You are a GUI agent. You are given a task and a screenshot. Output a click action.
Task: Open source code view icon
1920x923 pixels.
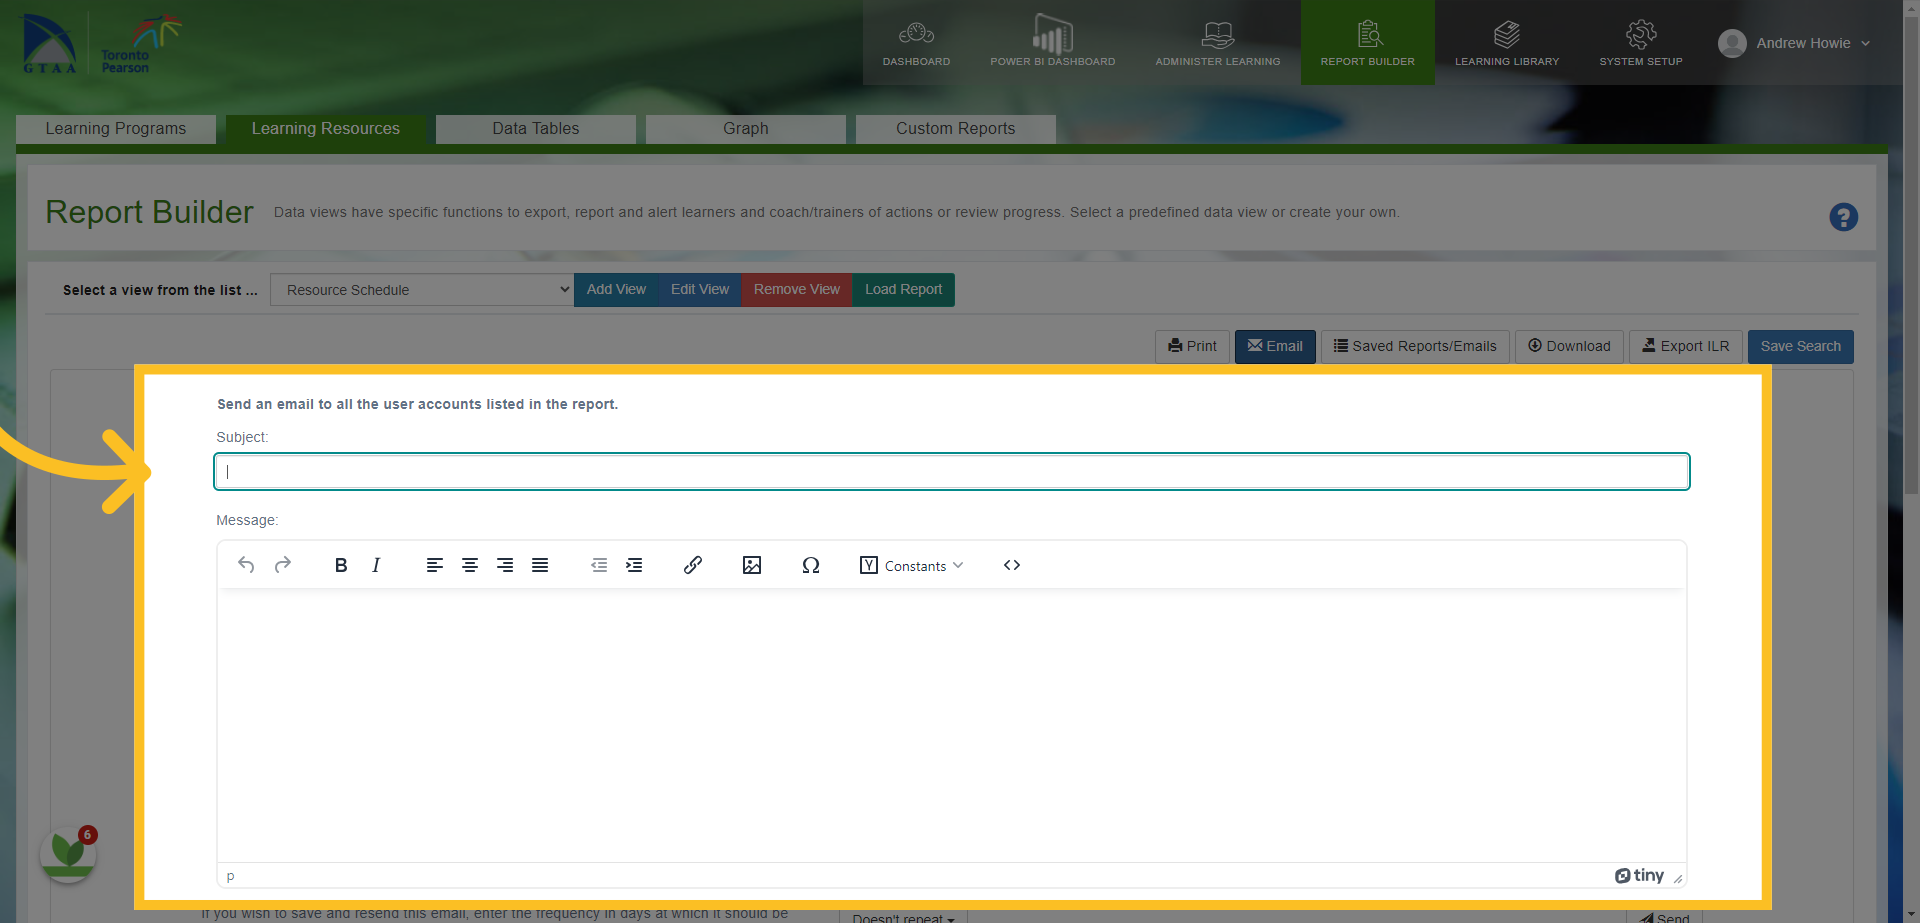pos(1012,565)
